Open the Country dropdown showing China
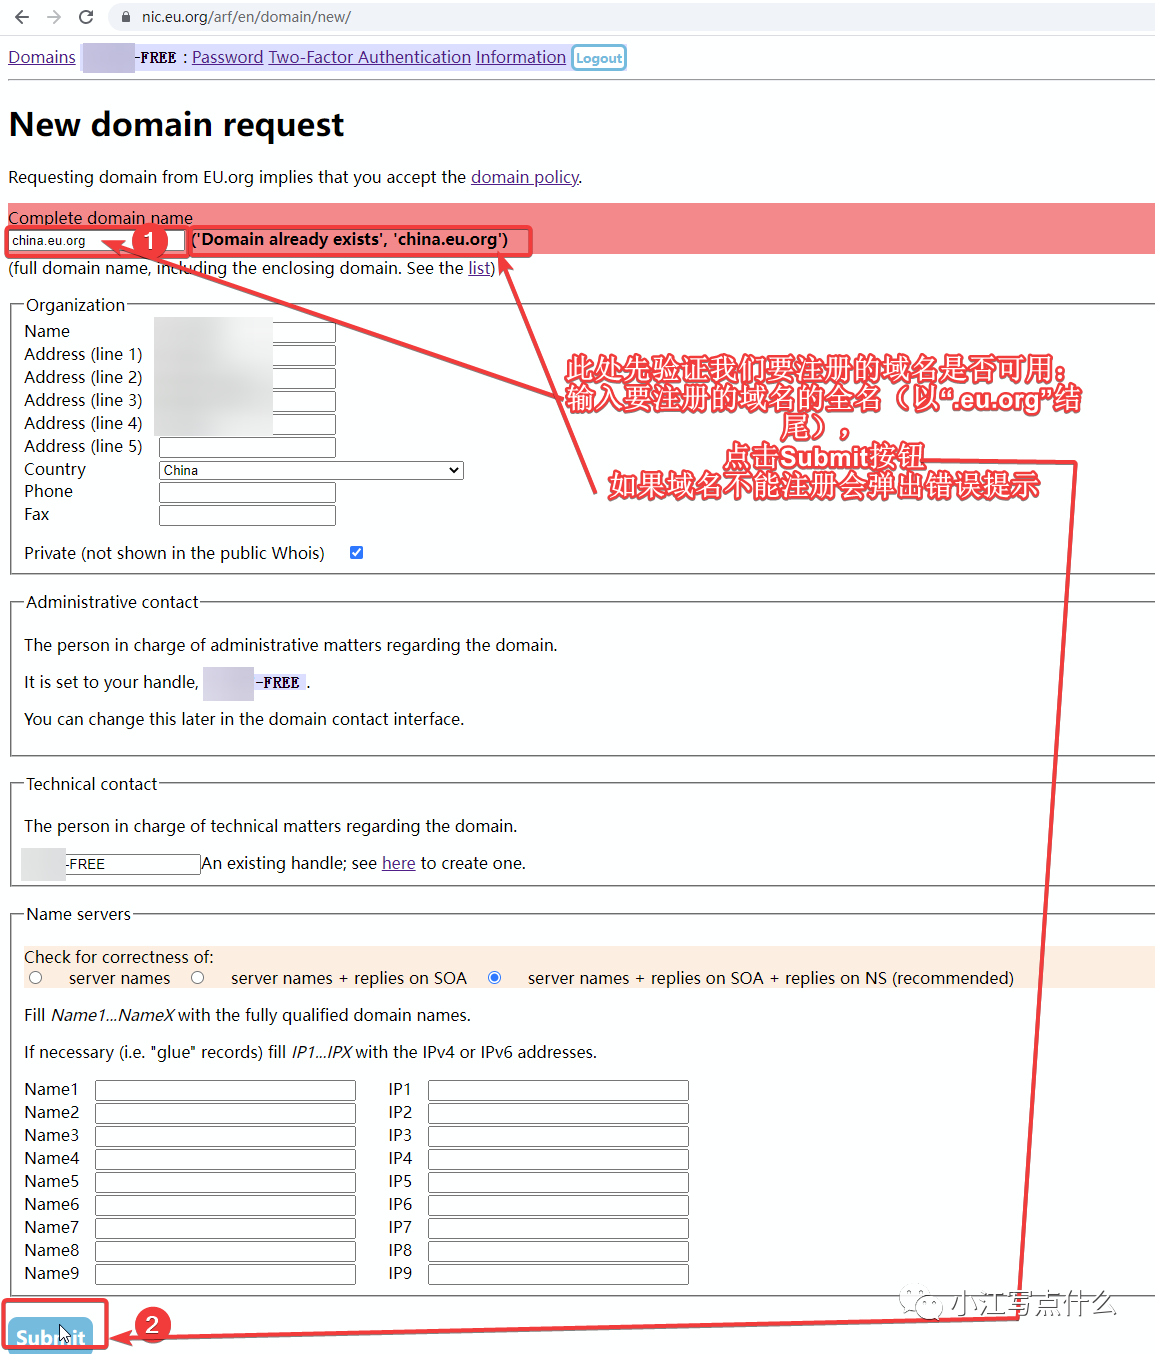 pos(311,470)
